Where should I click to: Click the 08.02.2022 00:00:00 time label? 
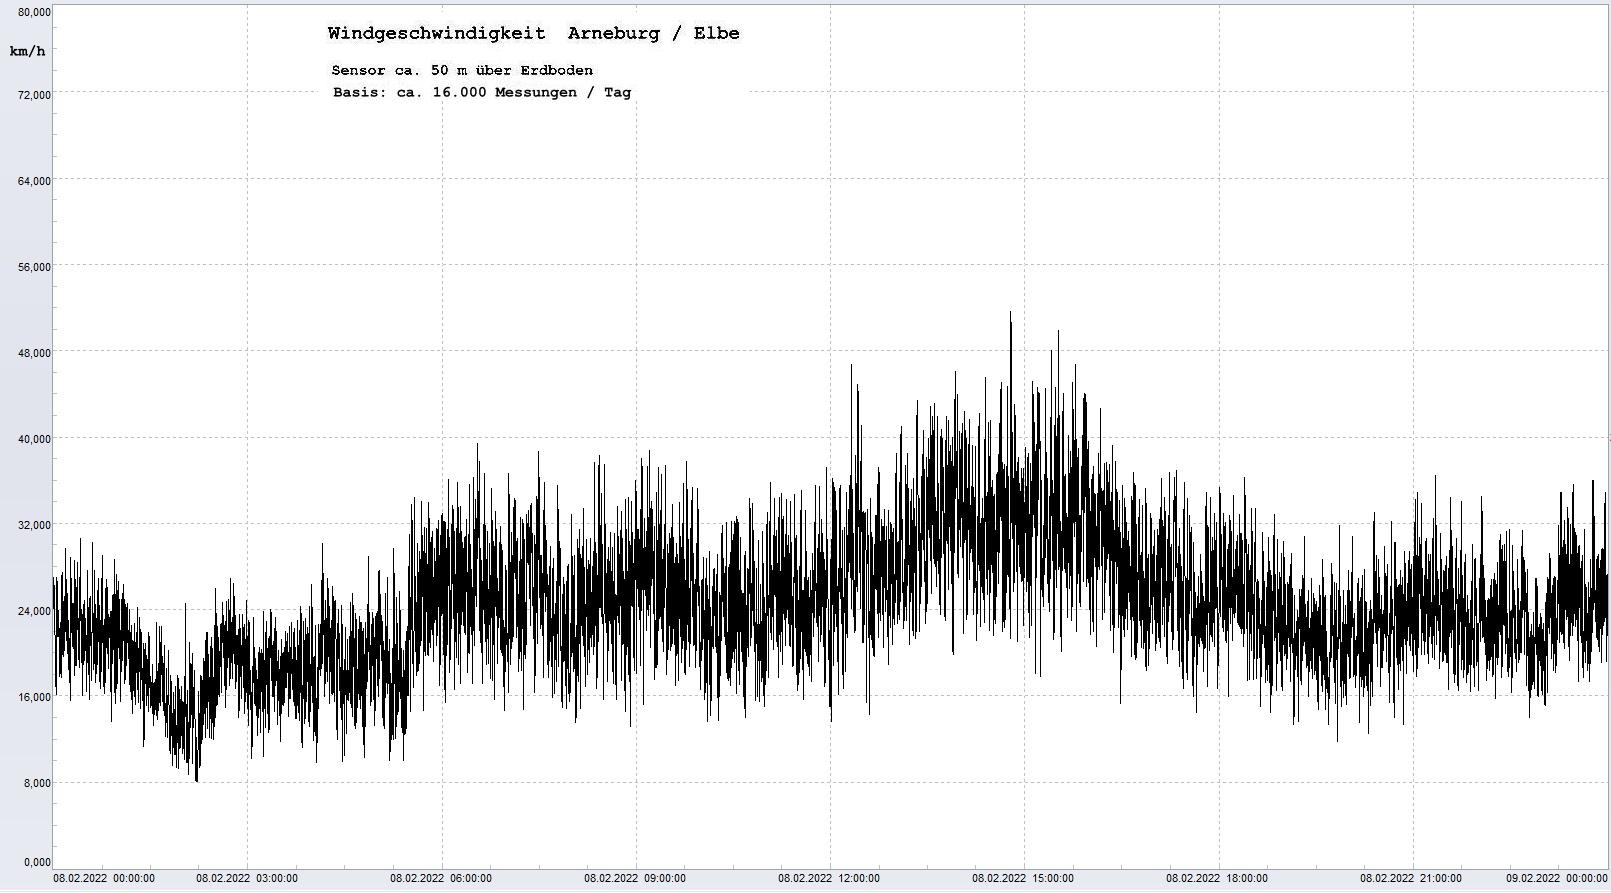(104, 879)
